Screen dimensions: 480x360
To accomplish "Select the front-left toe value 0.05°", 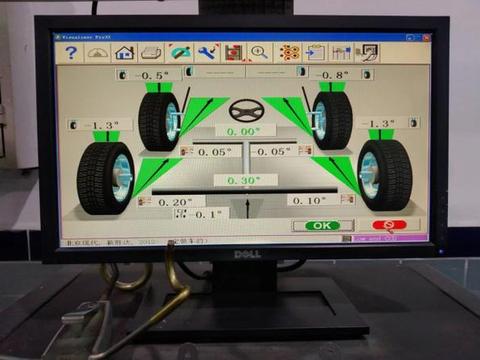I will [x=216, y=152].
